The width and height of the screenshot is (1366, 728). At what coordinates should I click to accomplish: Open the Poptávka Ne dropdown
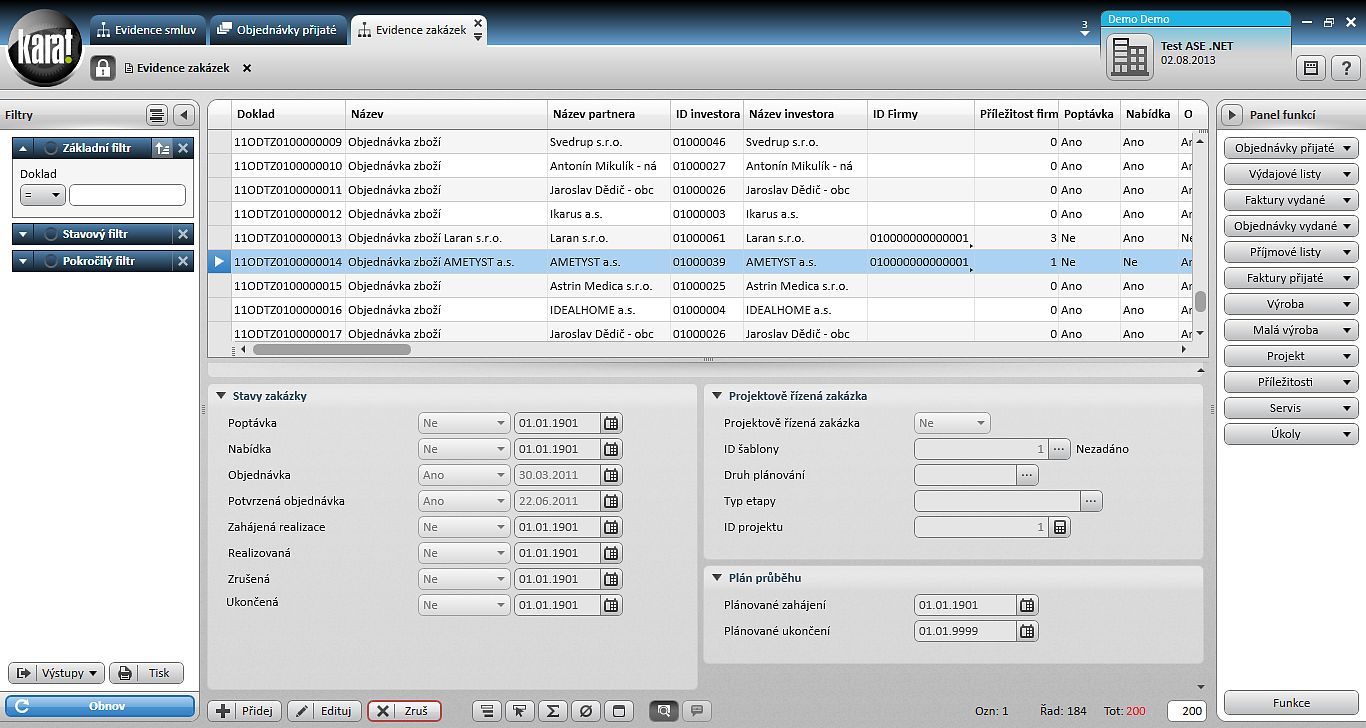(x=464, y=423)
